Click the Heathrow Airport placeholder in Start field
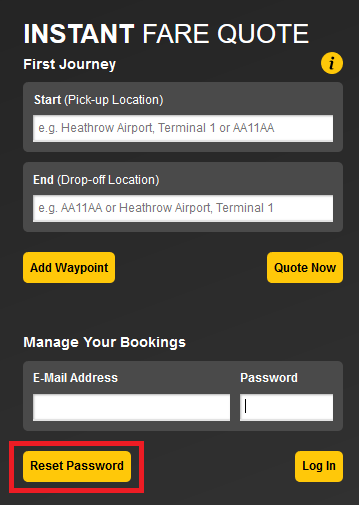Screen dimensions: 360x505 coord(107,128)
